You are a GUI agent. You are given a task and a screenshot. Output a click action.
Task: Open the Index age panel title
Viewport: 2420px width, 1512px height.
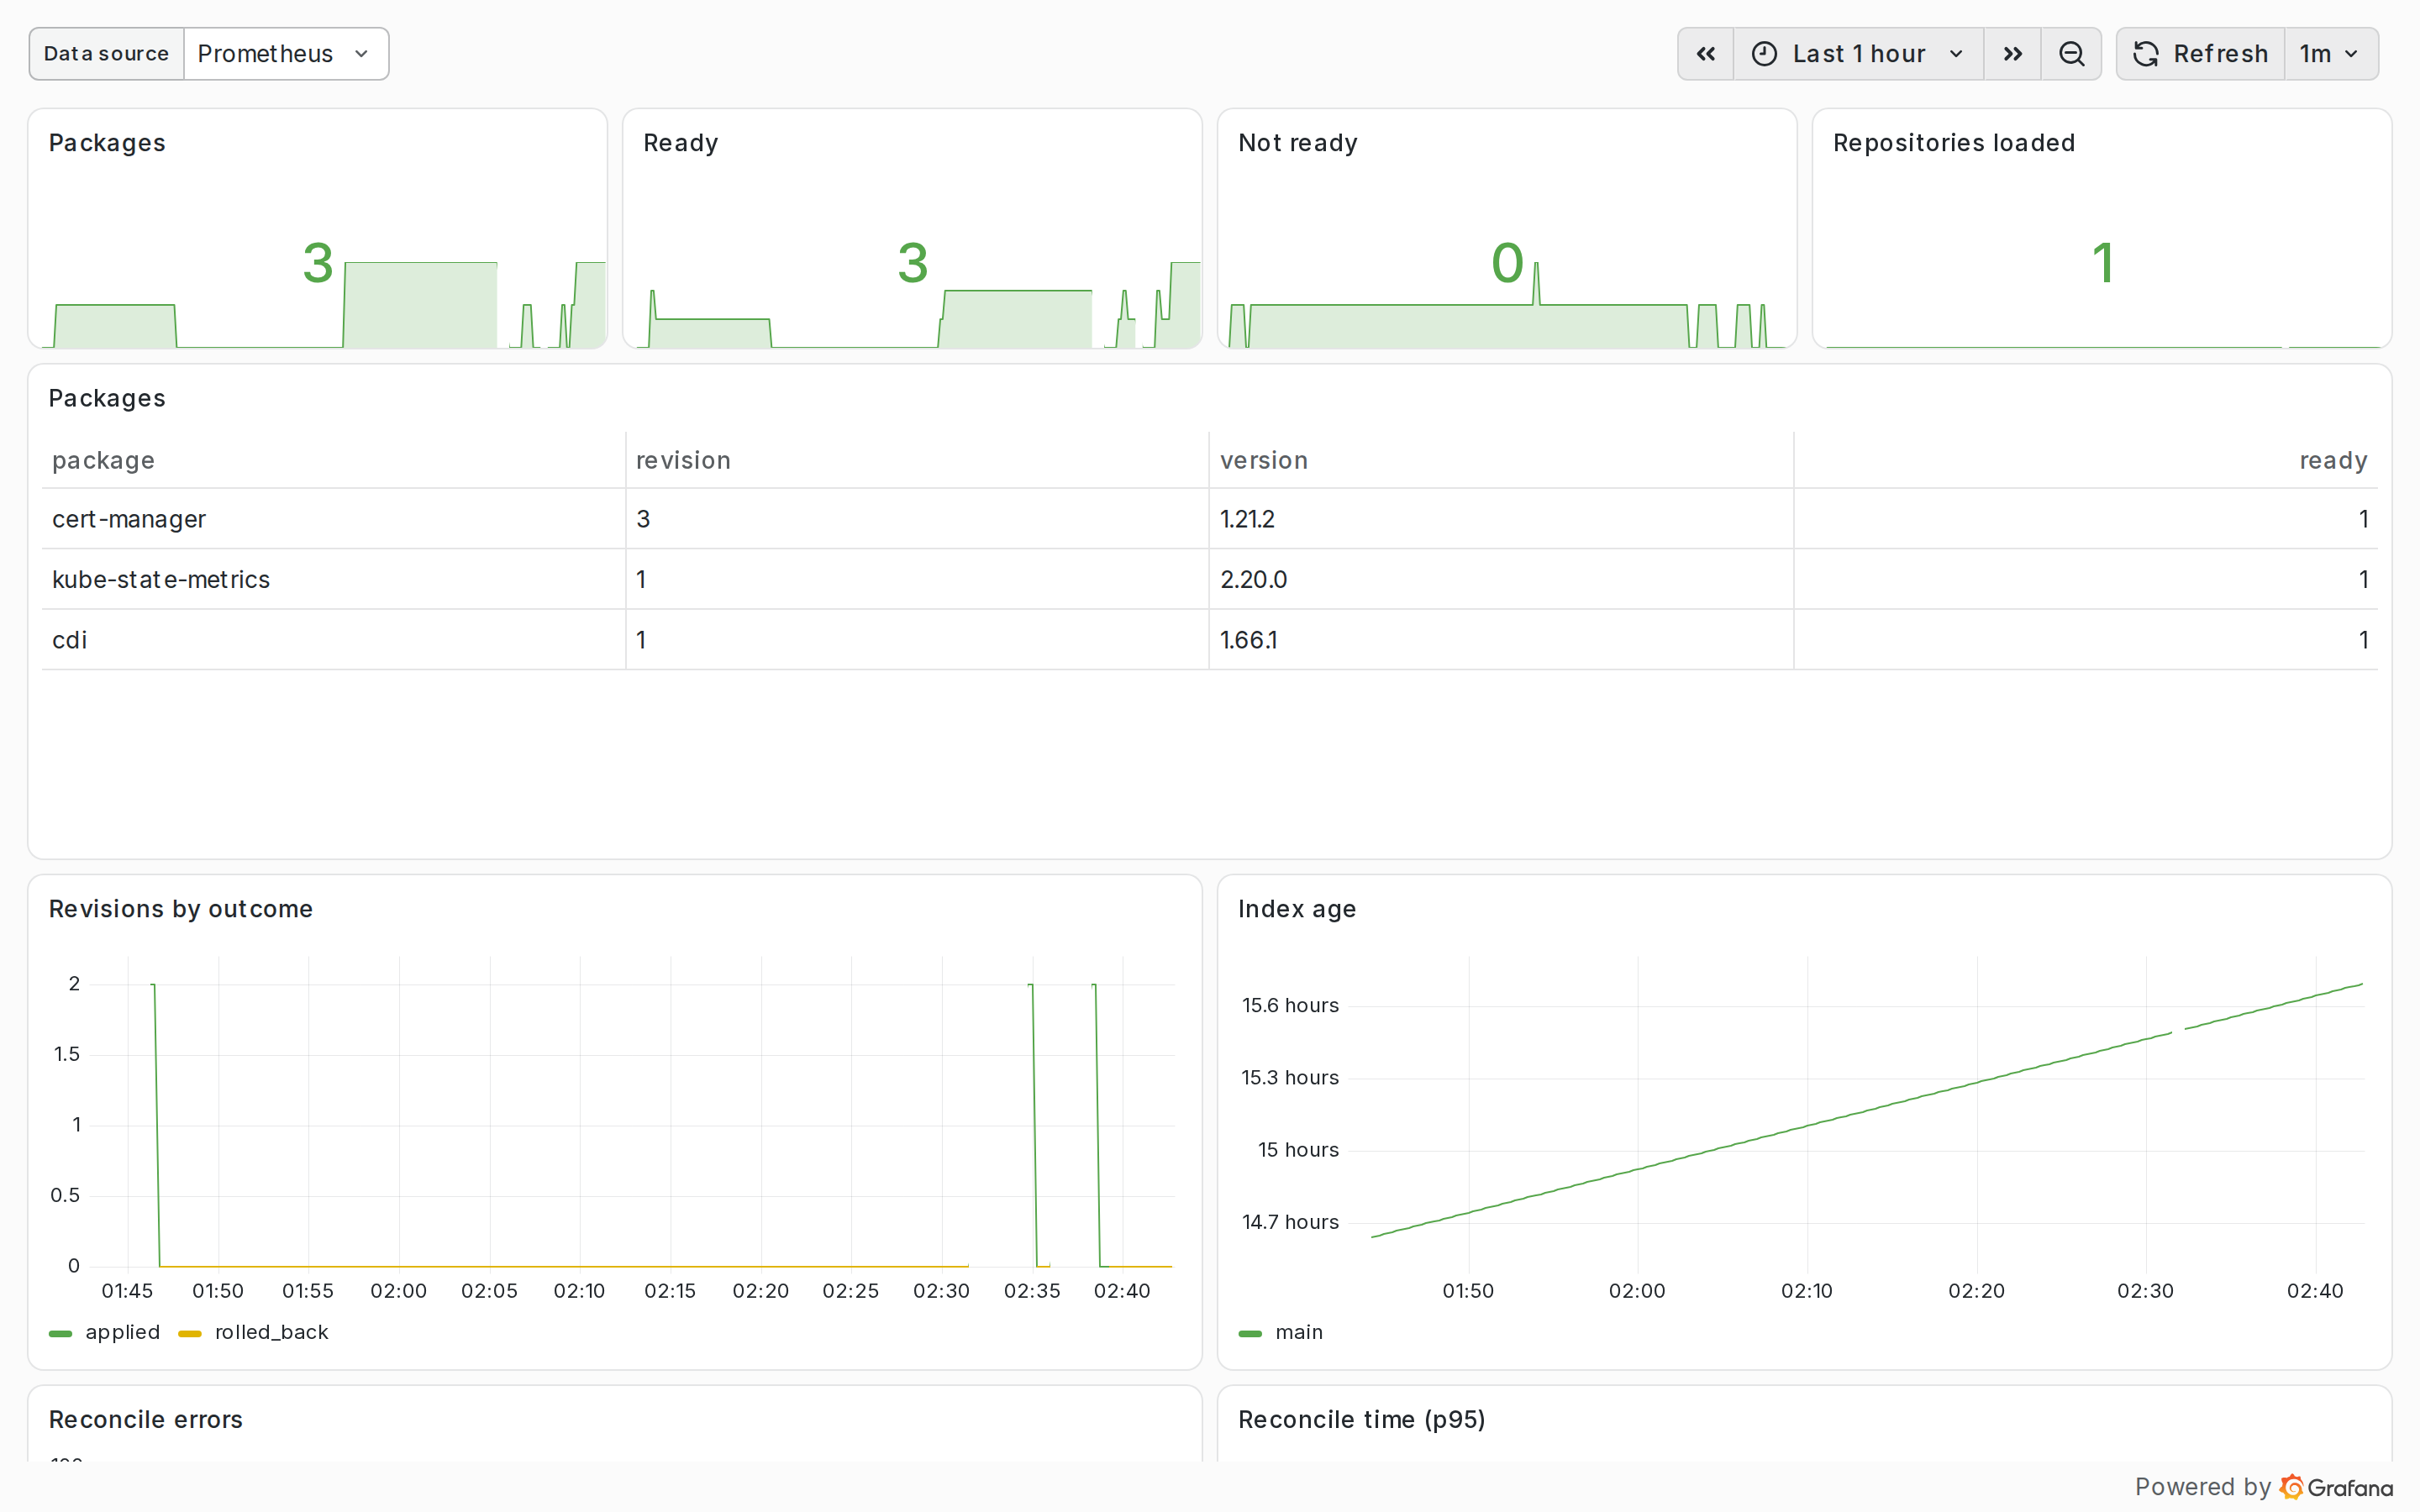point(1296,909)
